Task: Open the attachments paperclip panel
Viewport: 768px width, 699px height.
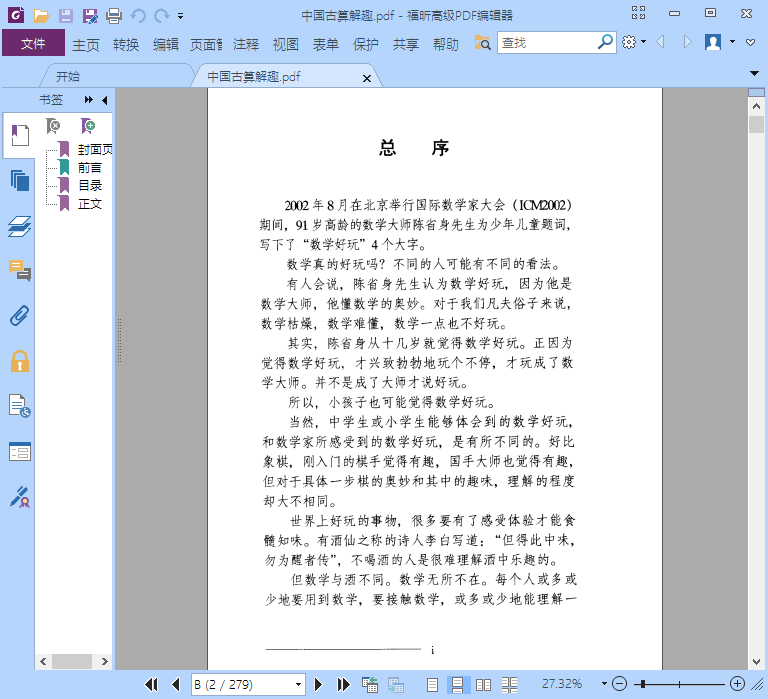Action: (x=20, y=316)
